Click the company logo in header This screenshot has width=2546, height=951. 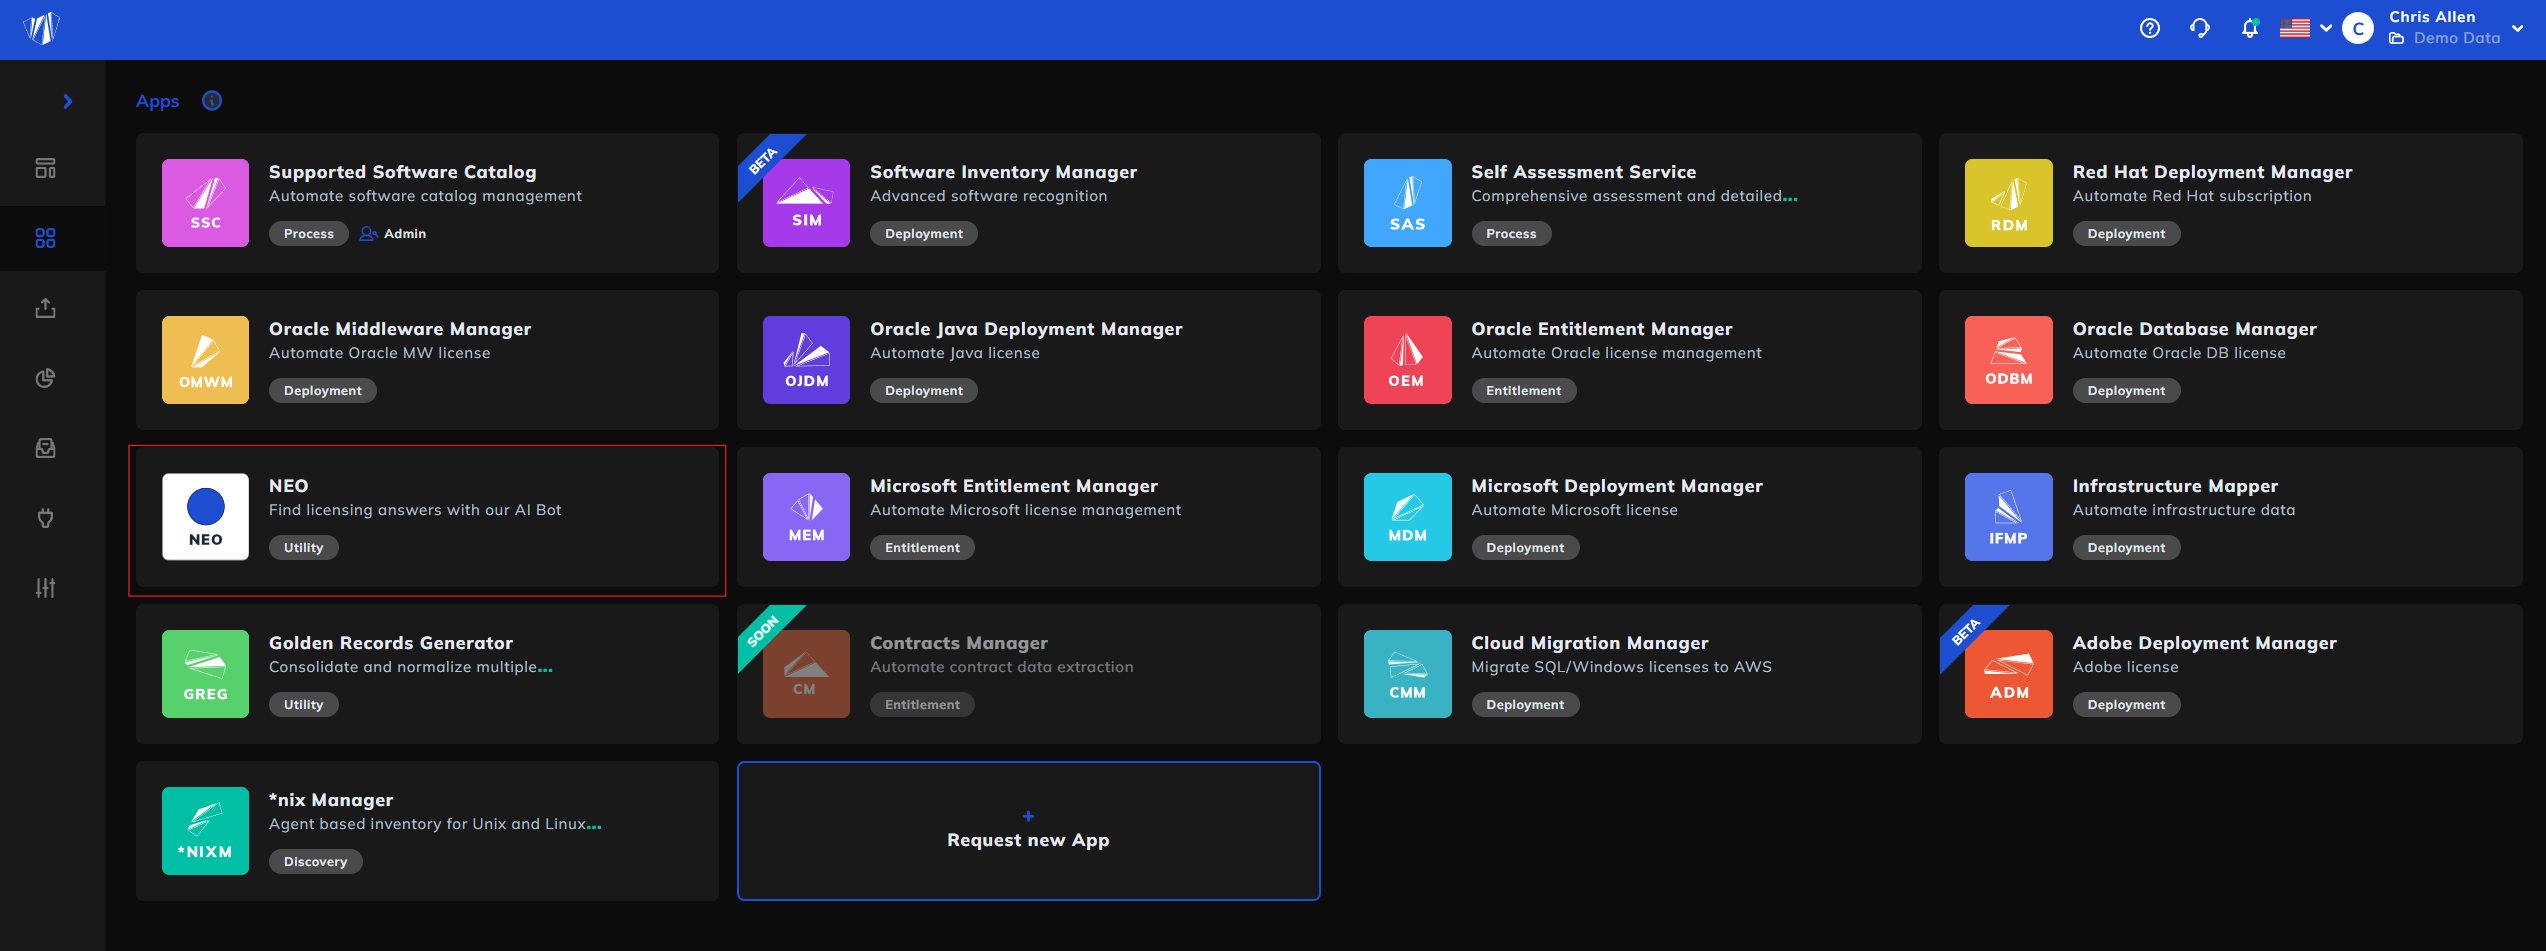(x=42, y=28)
